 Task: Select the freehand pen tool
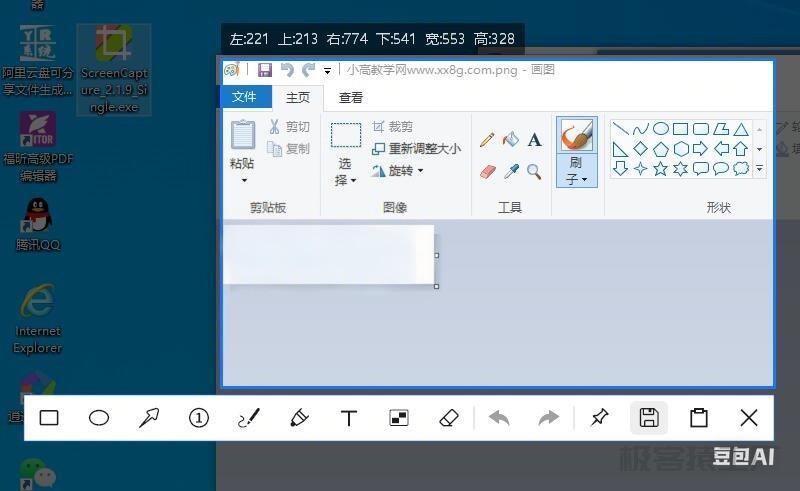pyautogui.click(x=249, y=418)
